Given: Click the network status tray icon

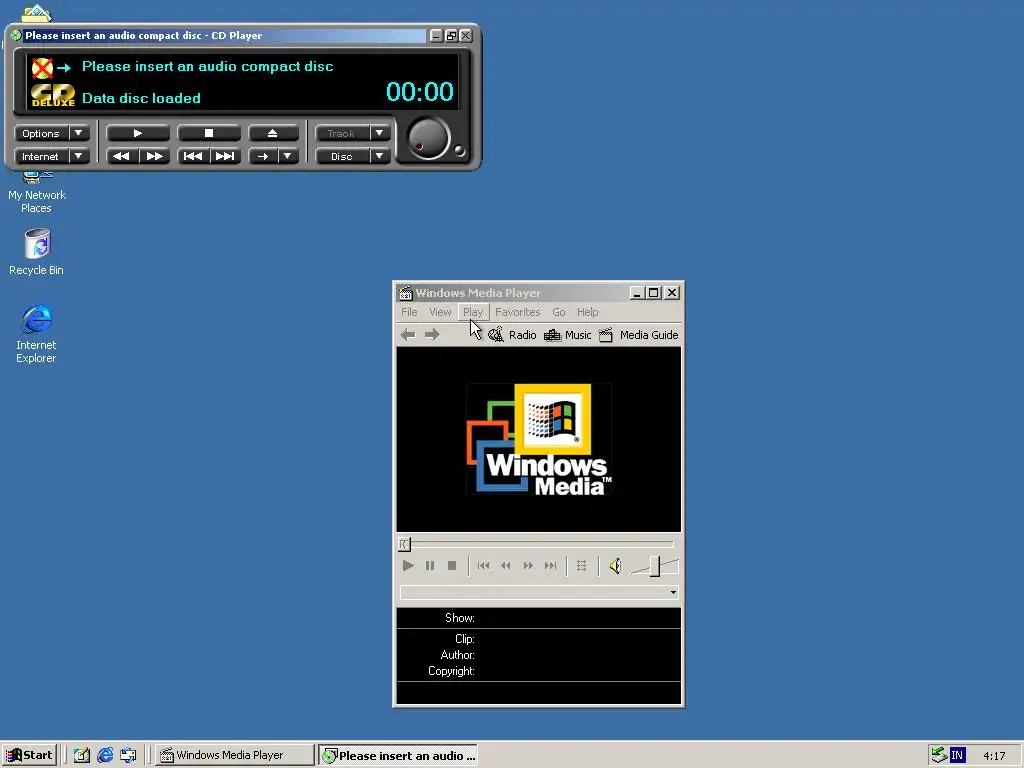Looking at the screenshot, I should (x=939, y=755).
